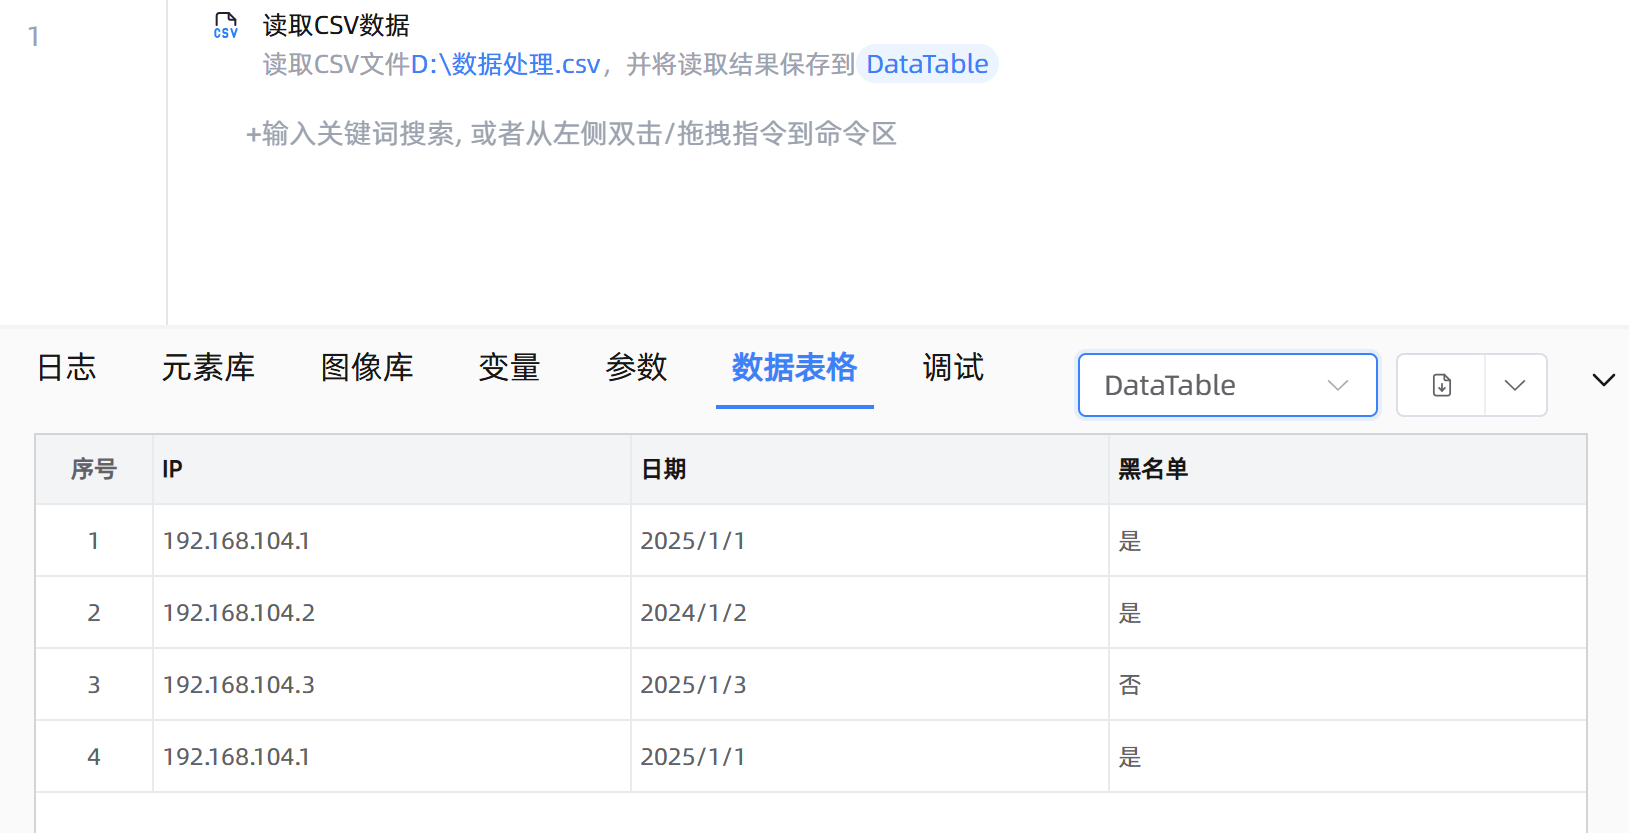Open the export options dropdown arrow
The height and width of the screenshot is (833, 1629).
1515,385
